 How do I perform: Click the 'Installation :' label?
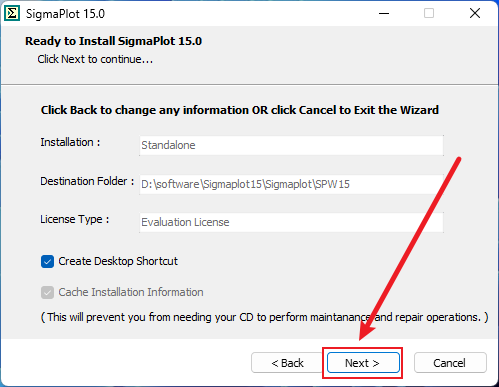point(70,142)
